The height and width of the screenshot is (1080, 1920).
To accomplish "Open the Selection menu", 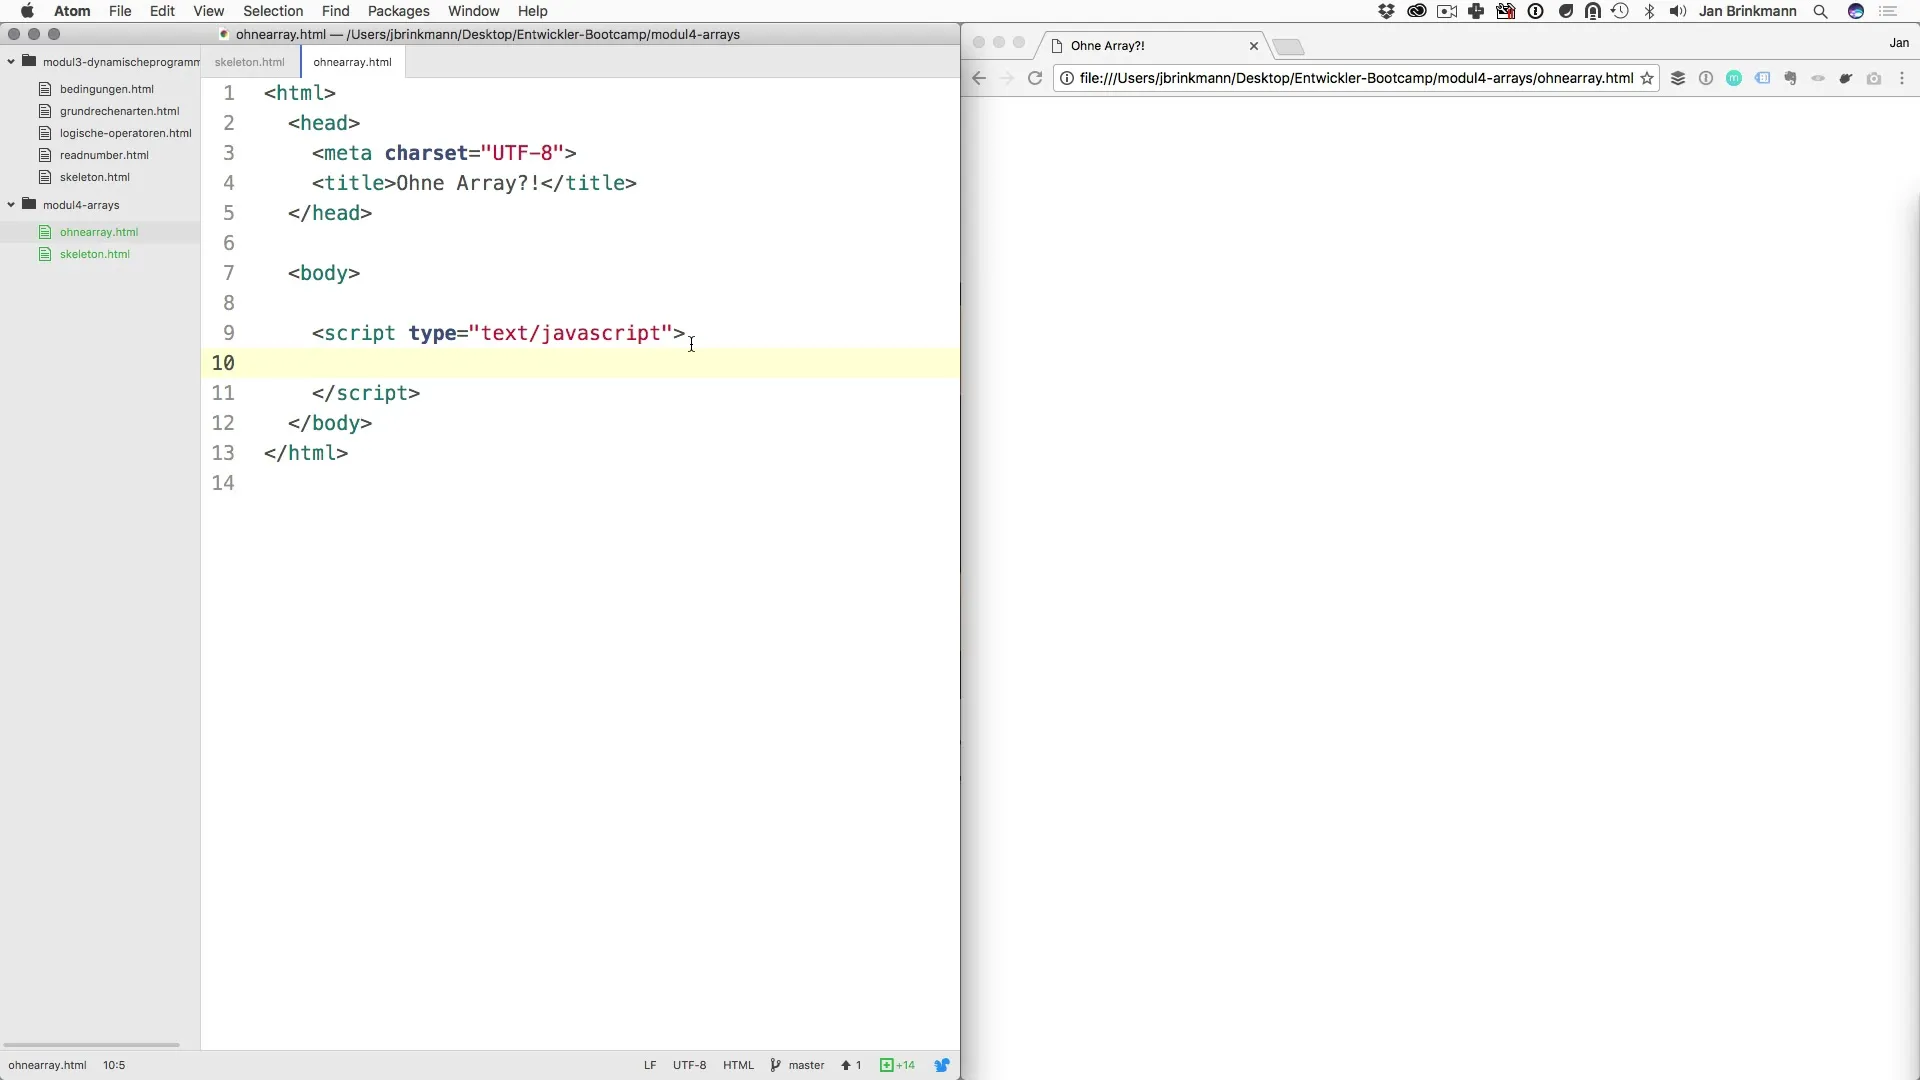I will (x=273, y=11).
